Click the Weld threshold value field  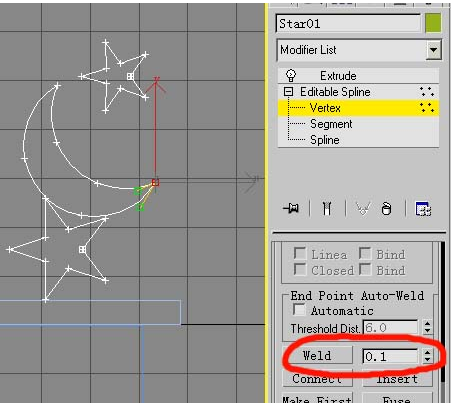[390, 356]
